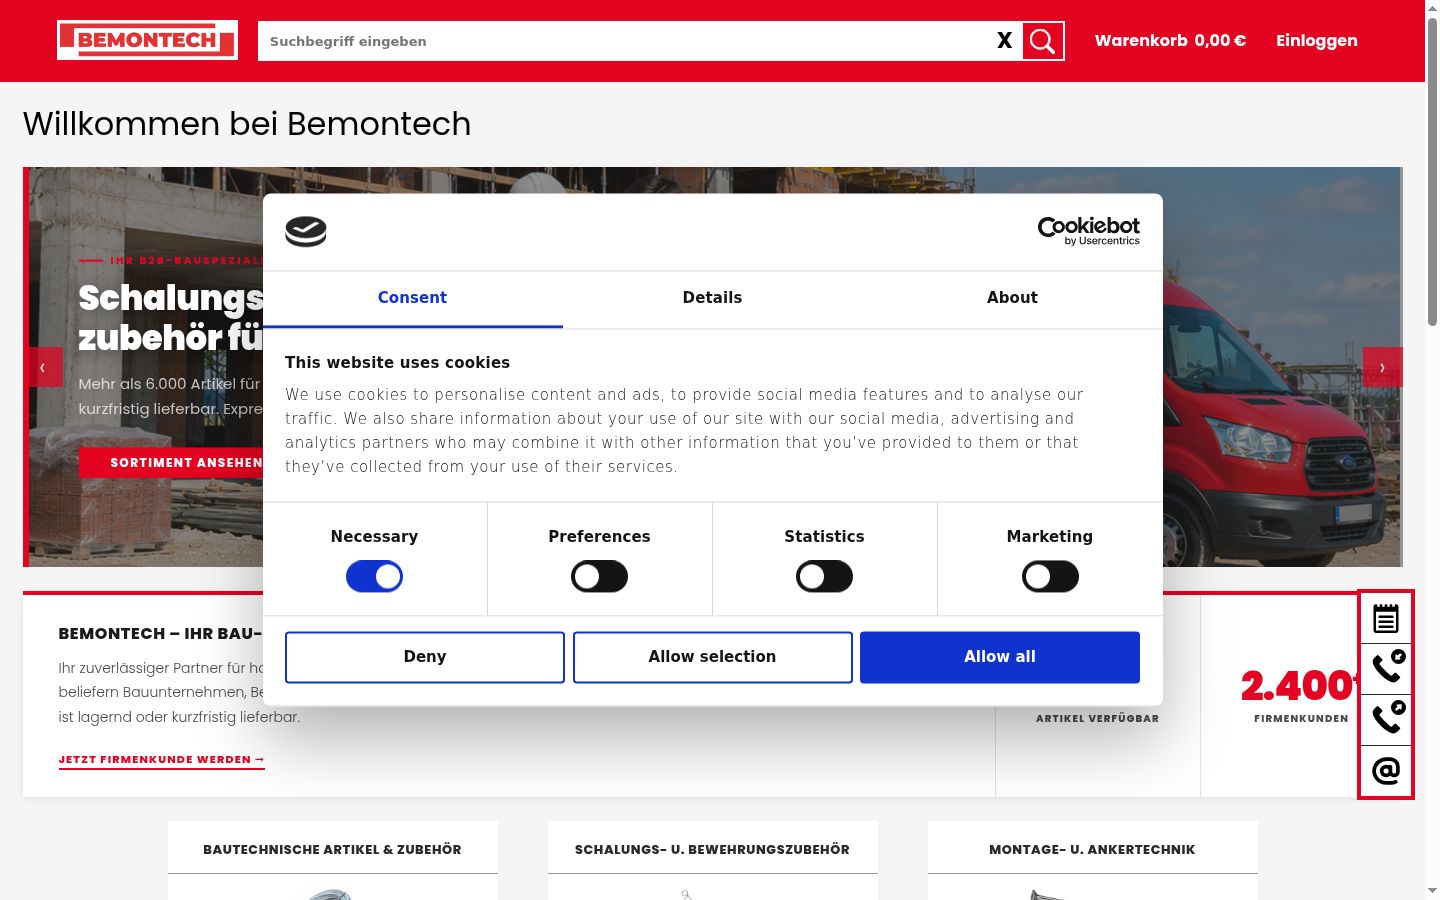Go to next slide with right arrow
This screenshot has width=1440, height=900.
tap(1382, 367)
